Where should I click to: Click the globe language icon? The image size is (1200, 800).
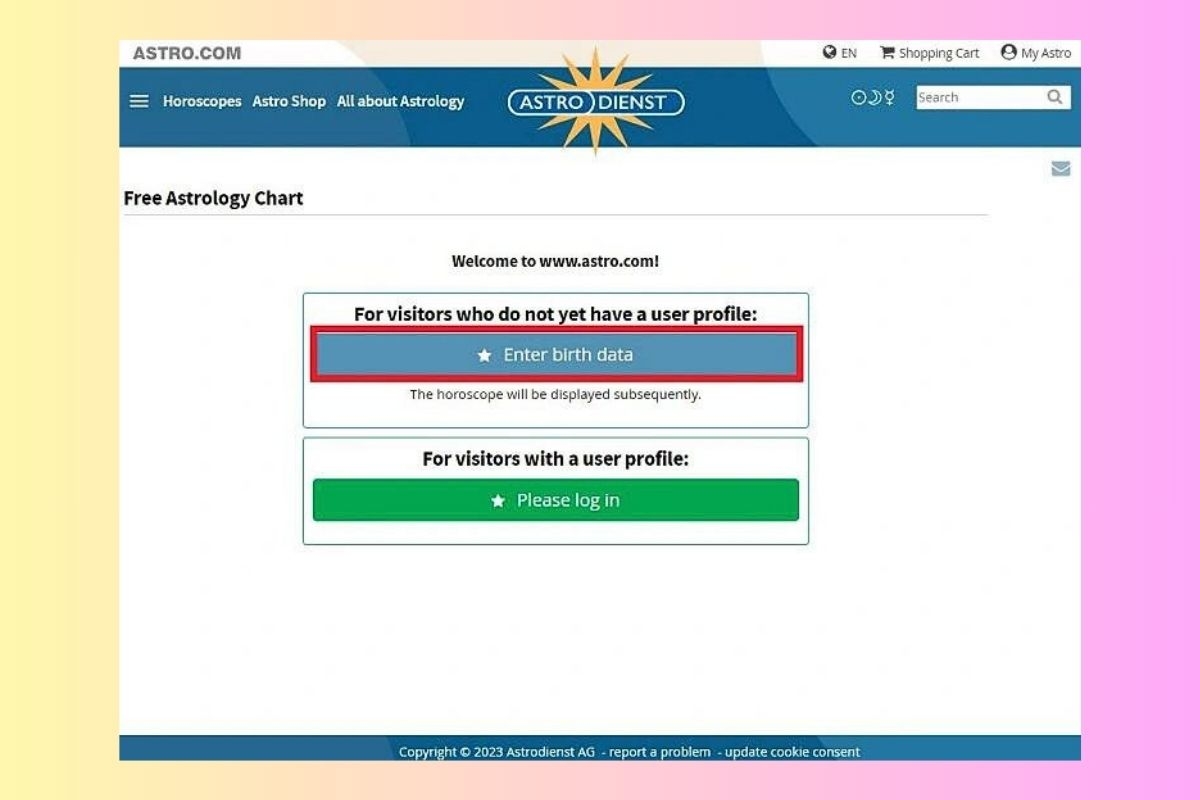[830, 52]
